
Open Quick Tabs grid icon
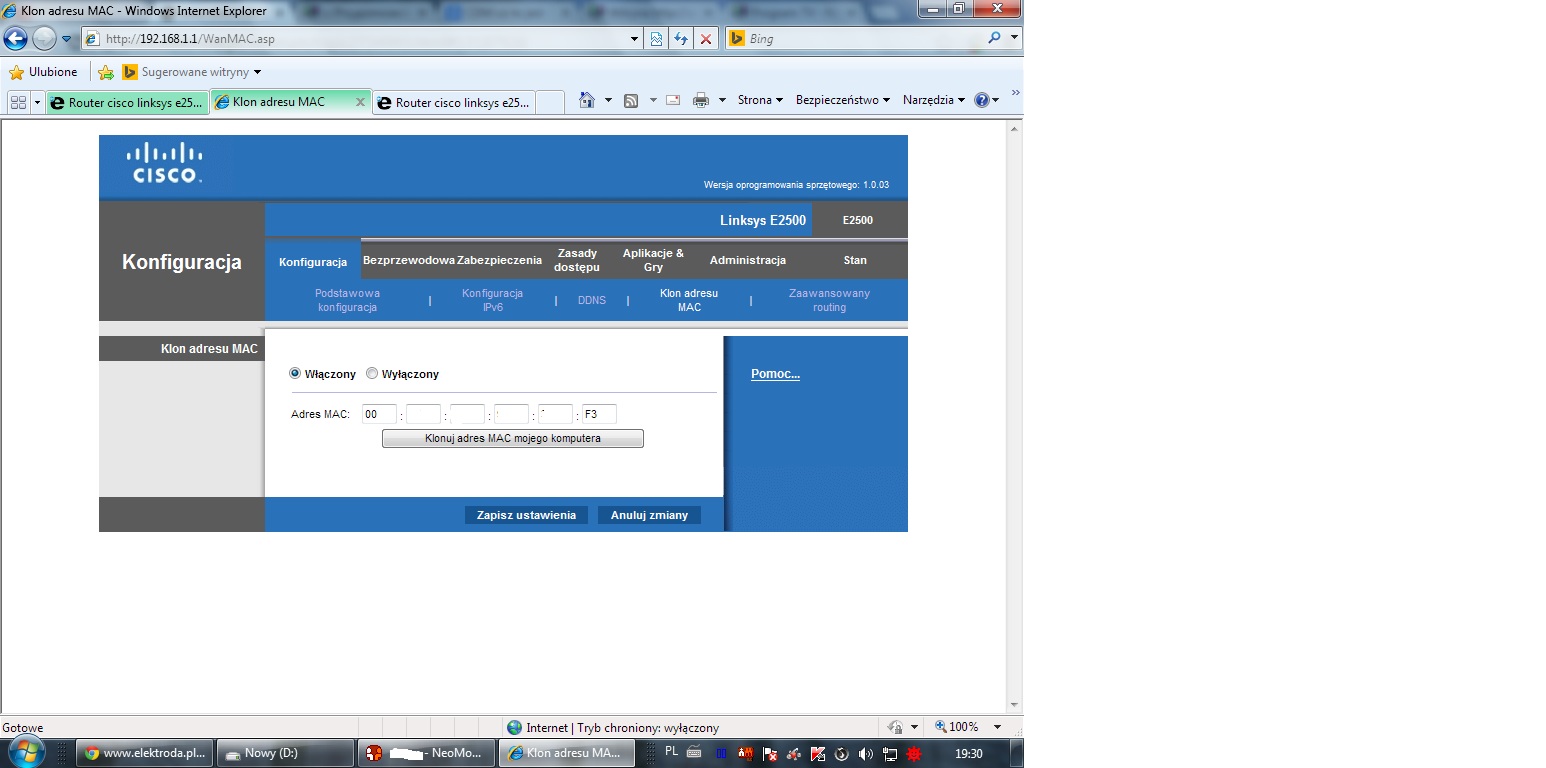click(x=18, y=102)
